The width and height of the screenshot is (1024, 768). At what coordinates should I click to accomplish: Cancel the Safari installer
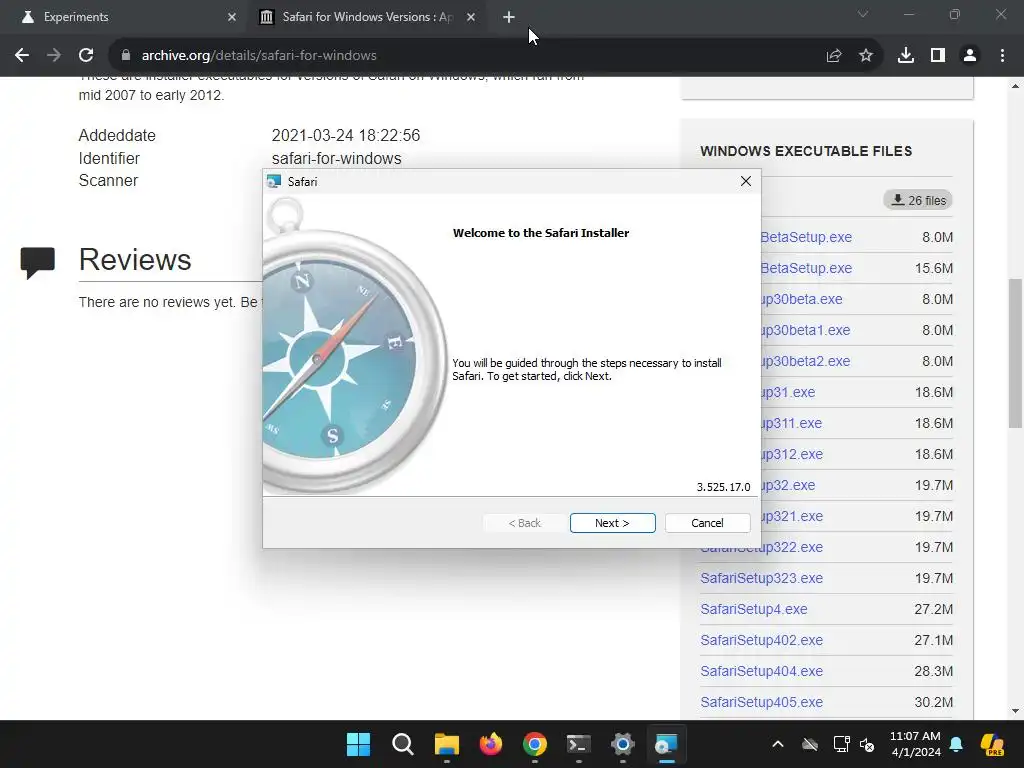coord(707,523)
